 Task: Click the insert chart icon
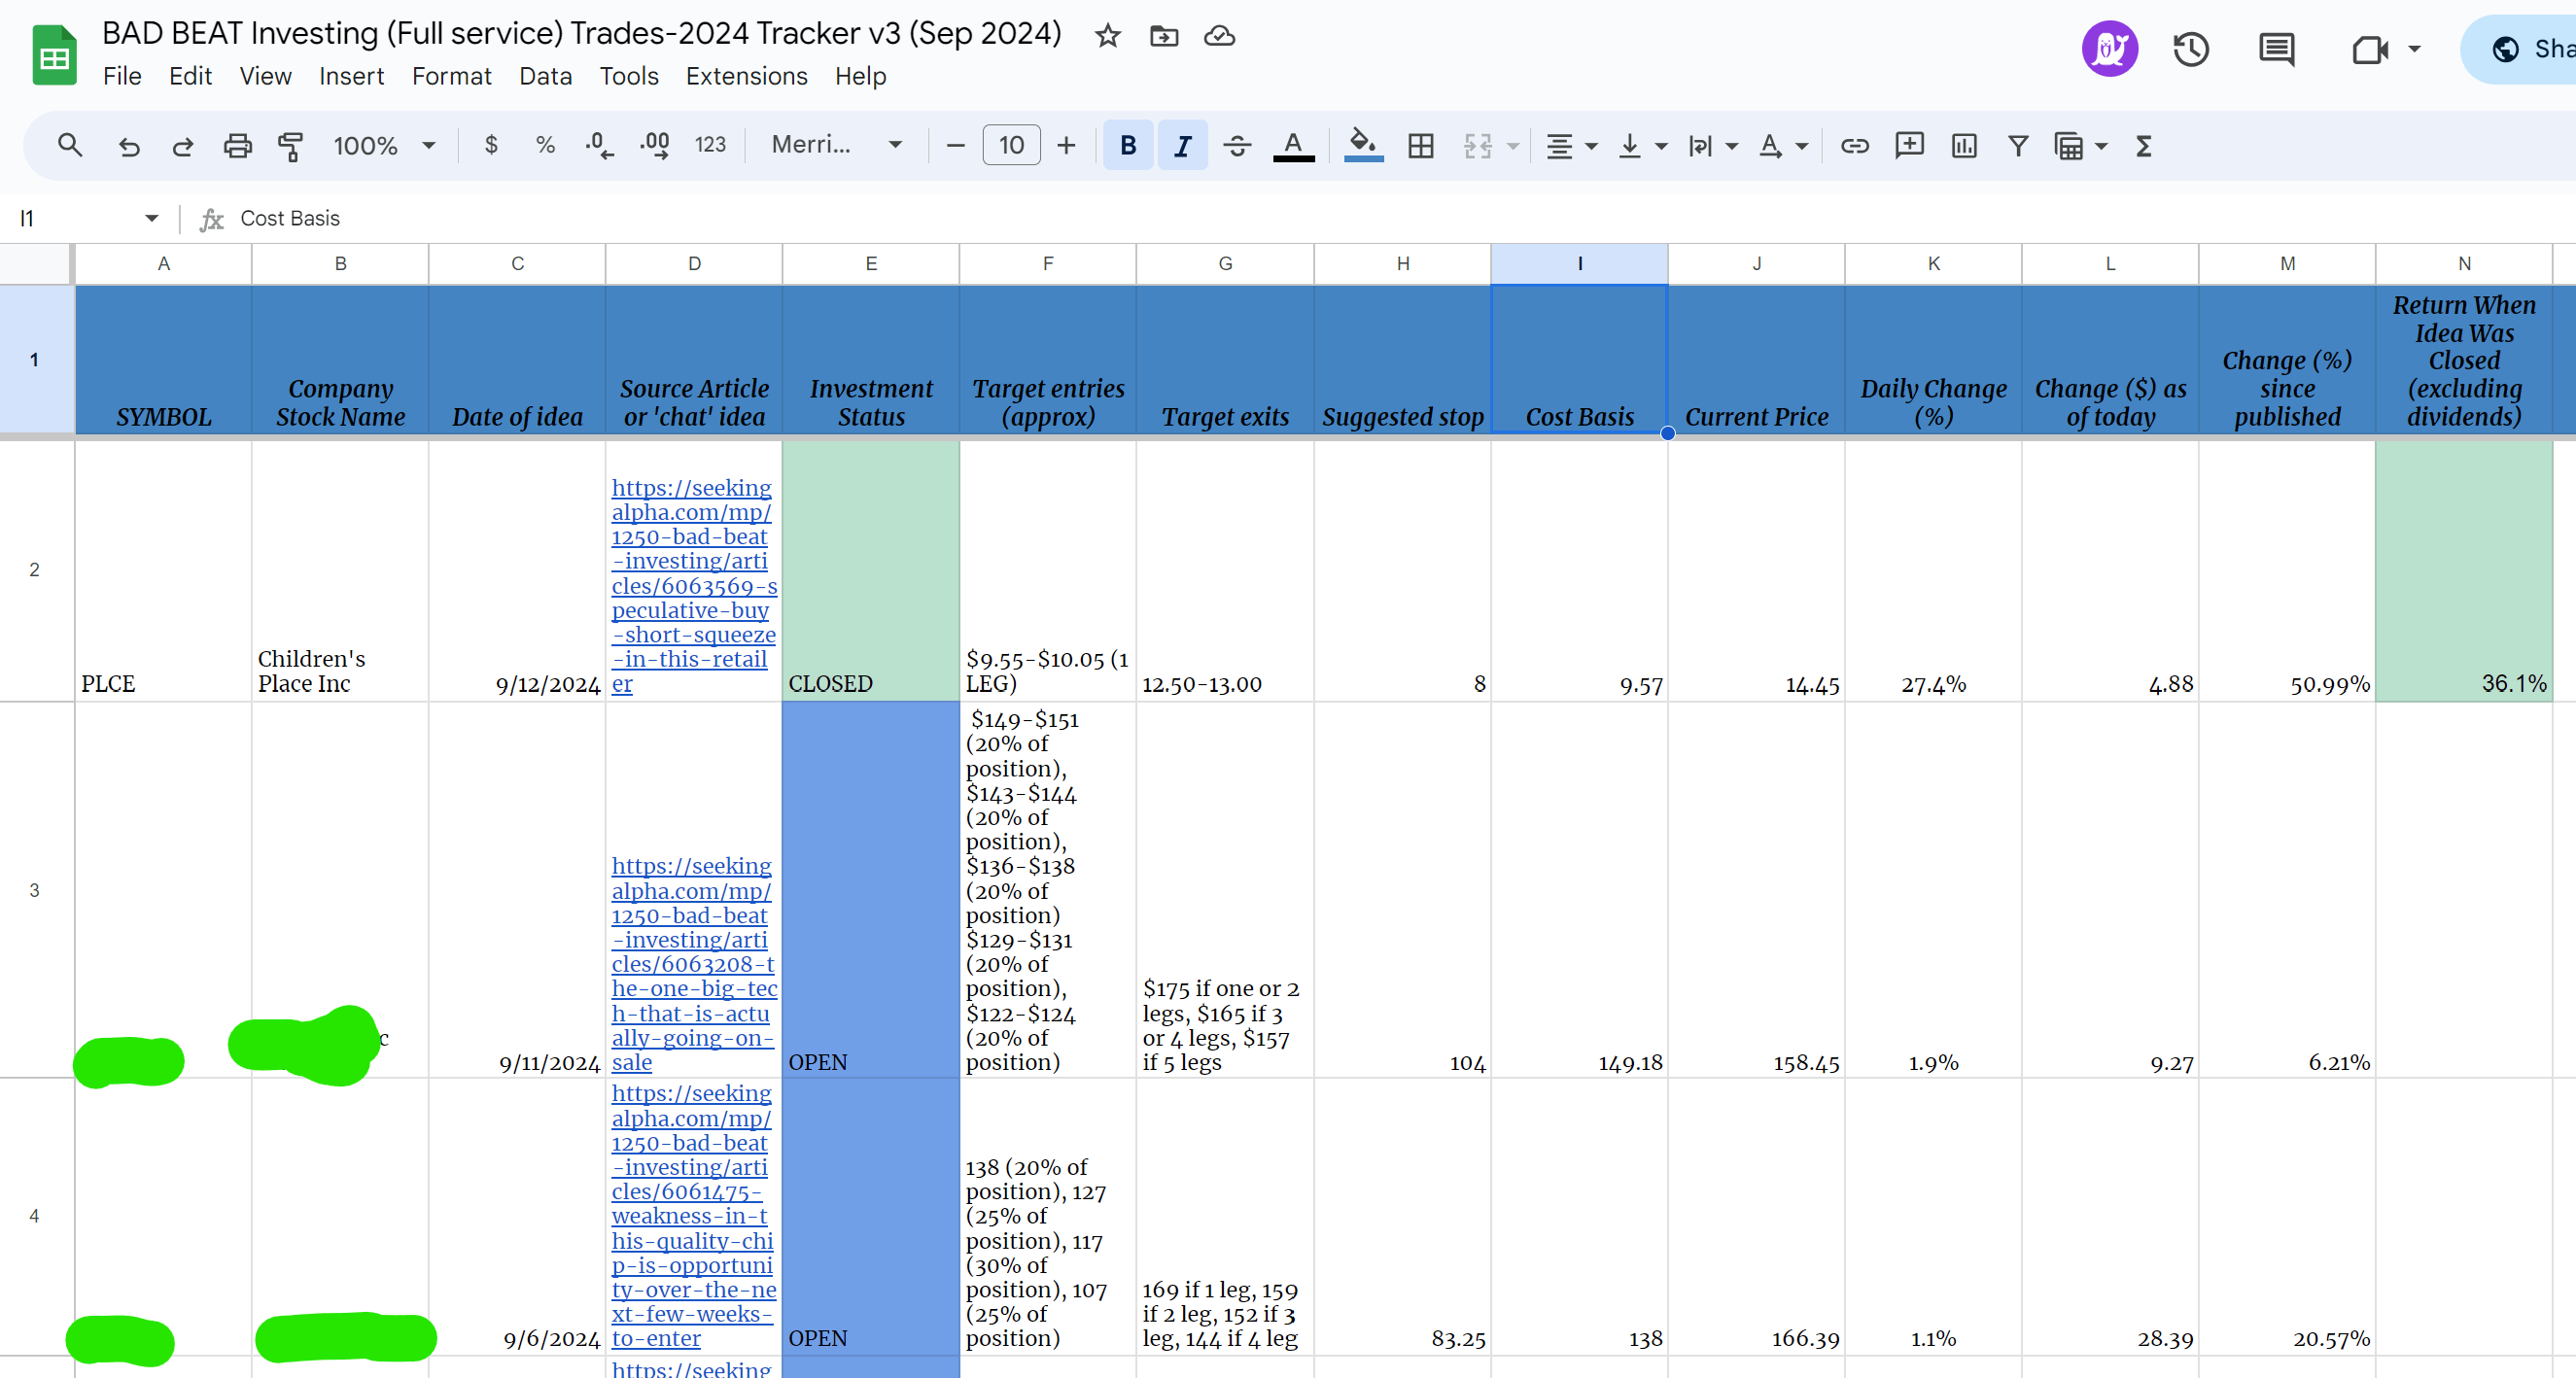click(1963, 146)
